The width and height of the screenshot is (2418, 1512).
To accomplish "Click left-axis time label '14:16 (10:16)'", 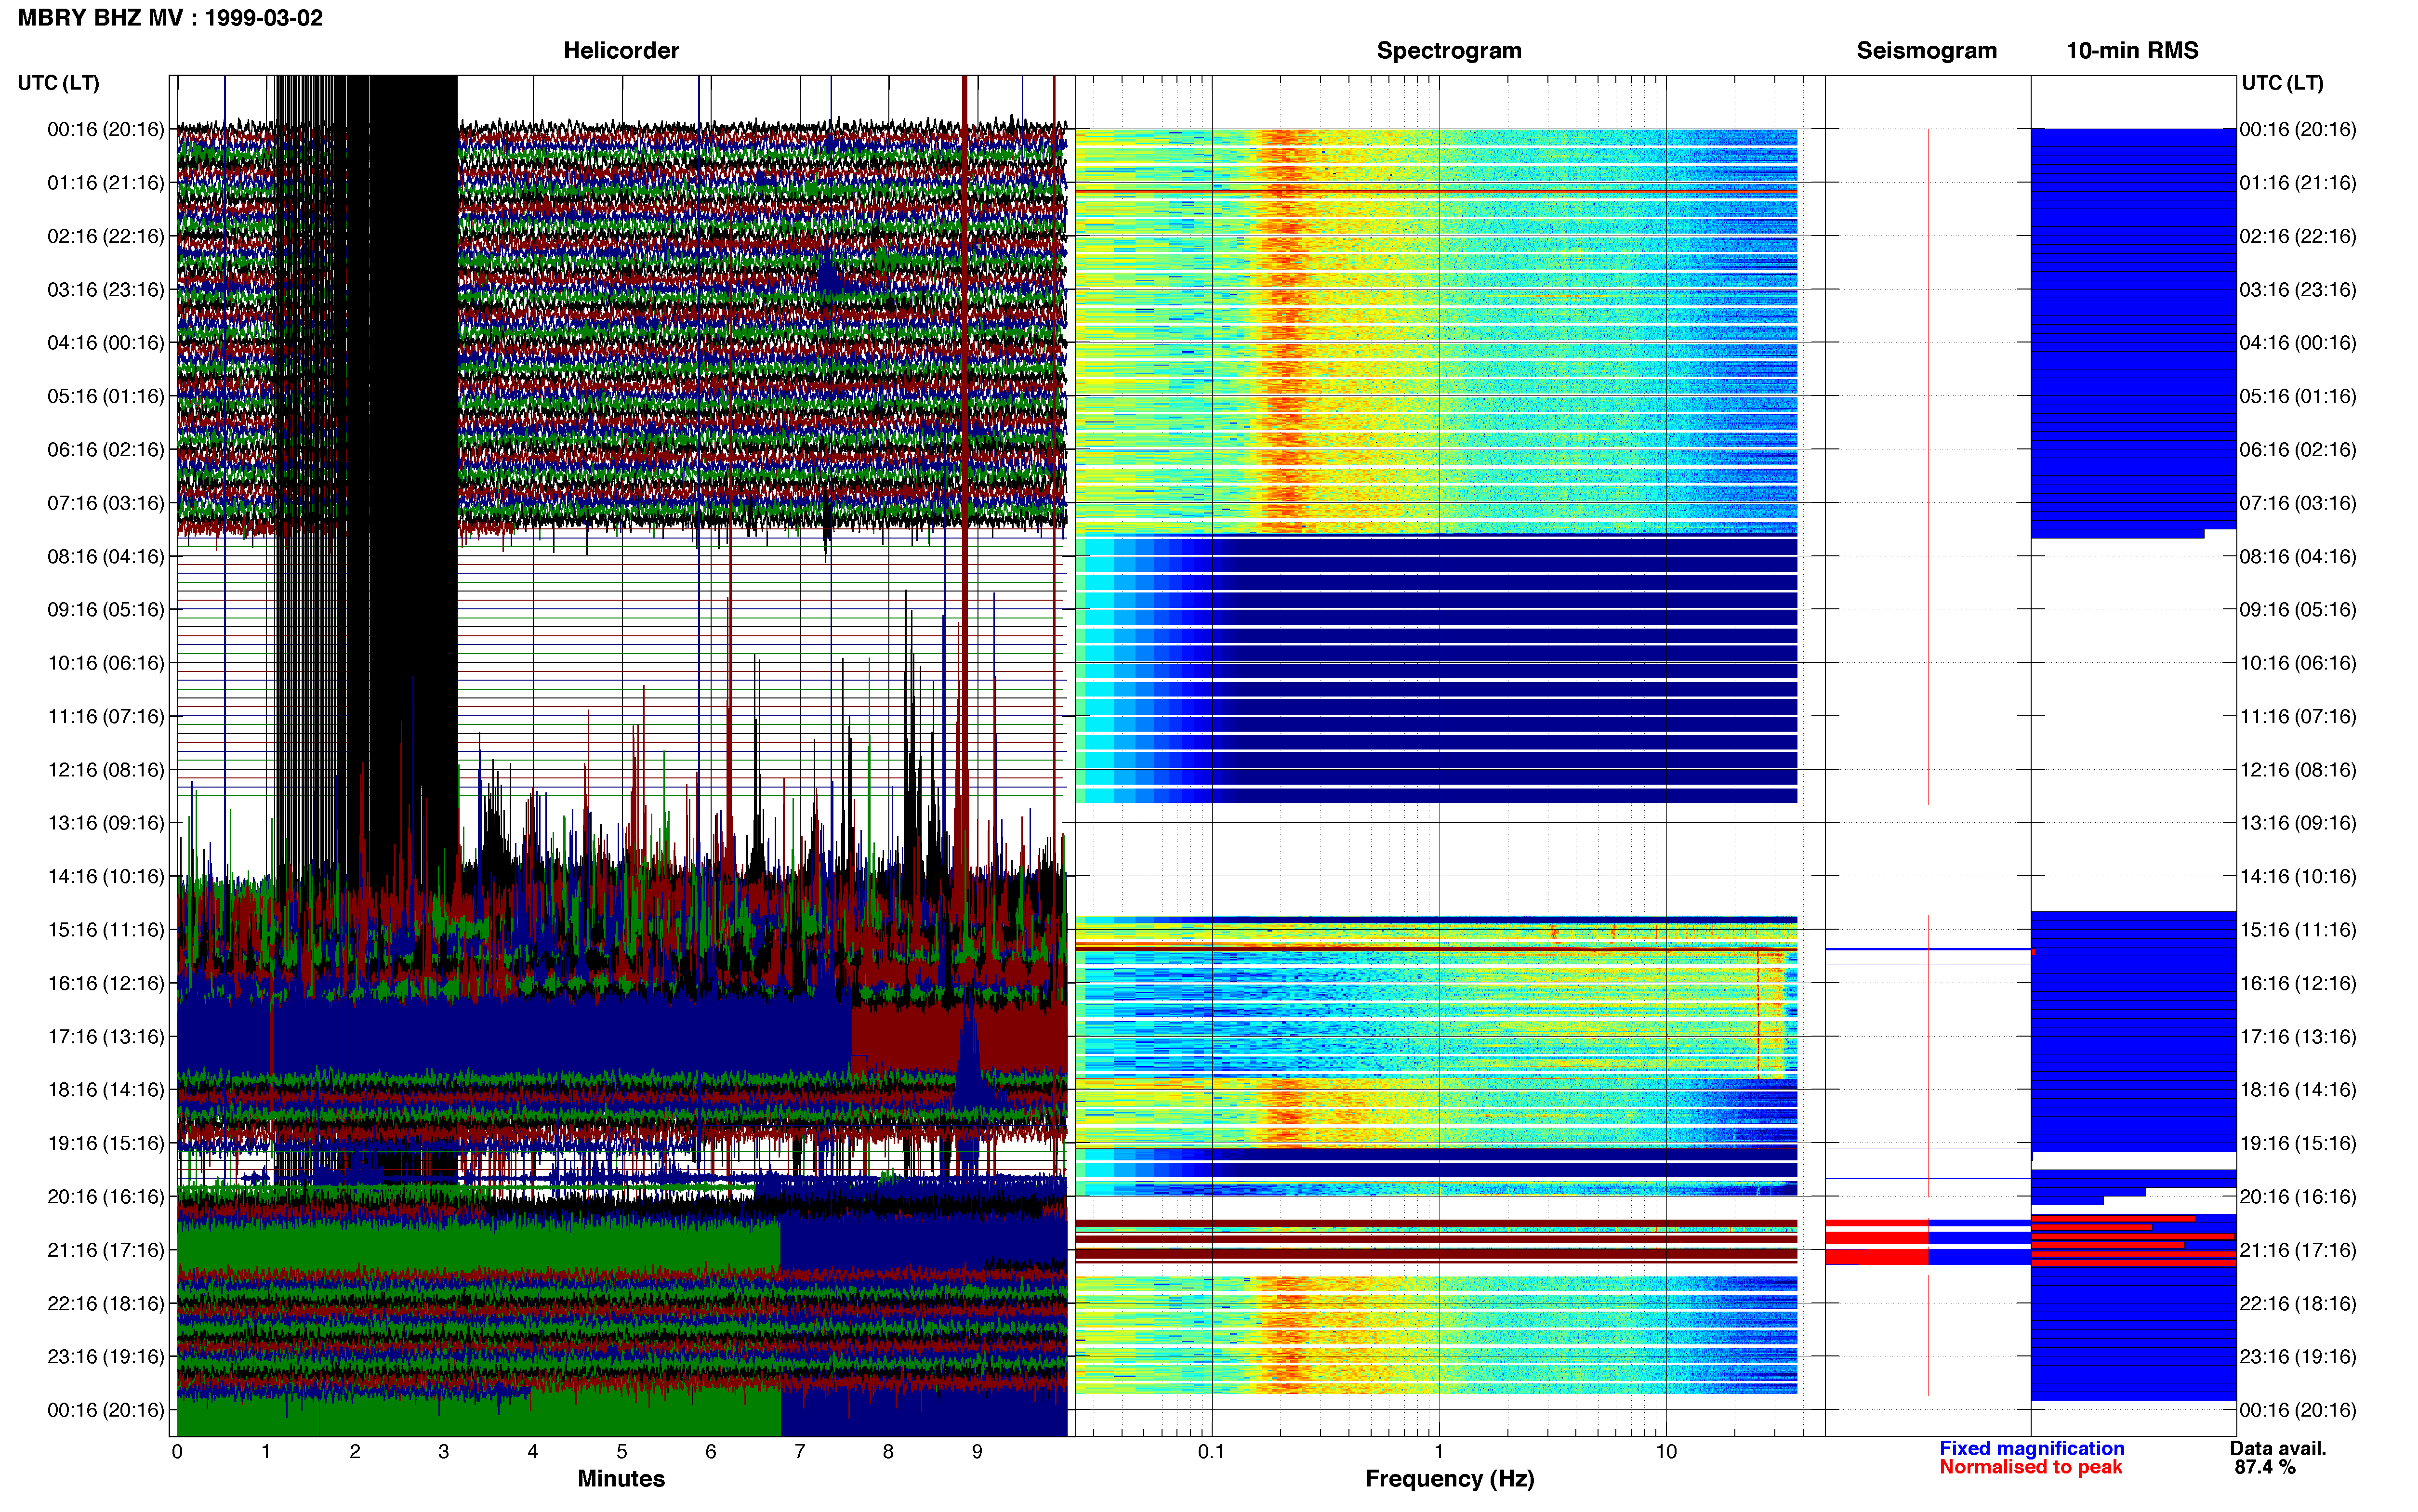I will (x=106, y=877).
